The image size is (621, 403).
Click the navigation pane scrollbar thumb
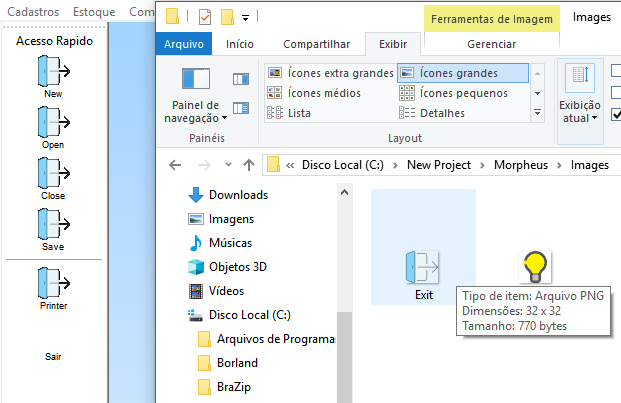click(x=345, y=357)
